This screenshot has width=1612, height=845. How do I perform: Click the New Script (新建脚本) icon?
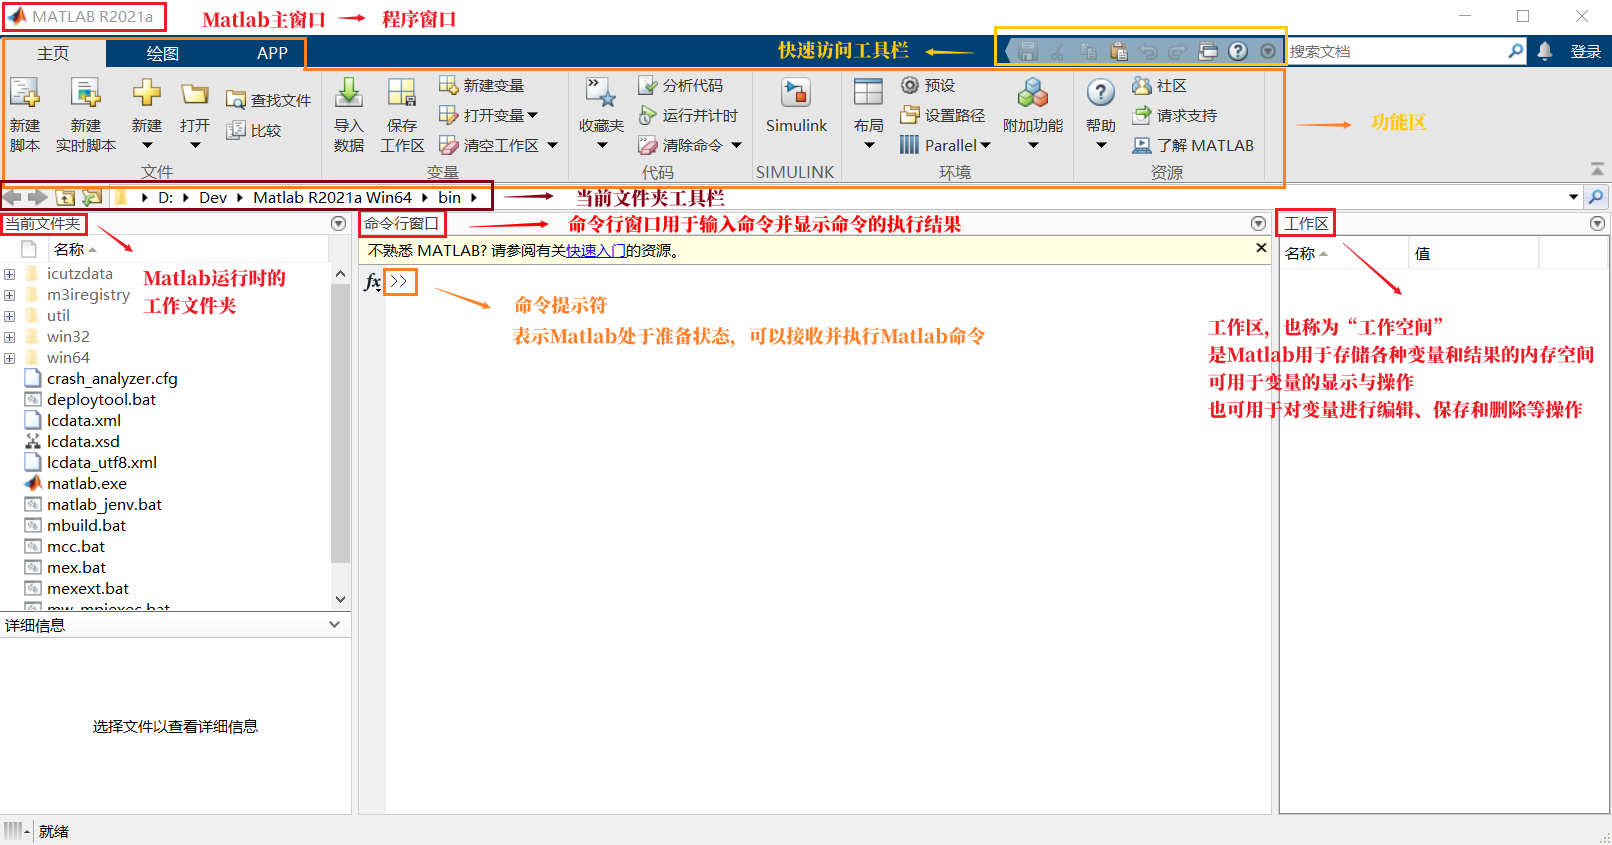point(25,93)
